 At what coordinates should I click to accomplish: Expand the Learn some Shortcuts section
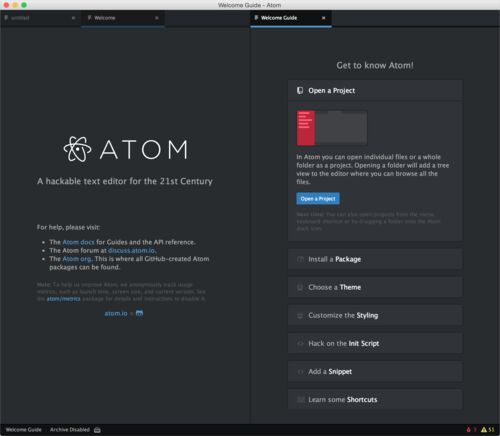point(375,399)
